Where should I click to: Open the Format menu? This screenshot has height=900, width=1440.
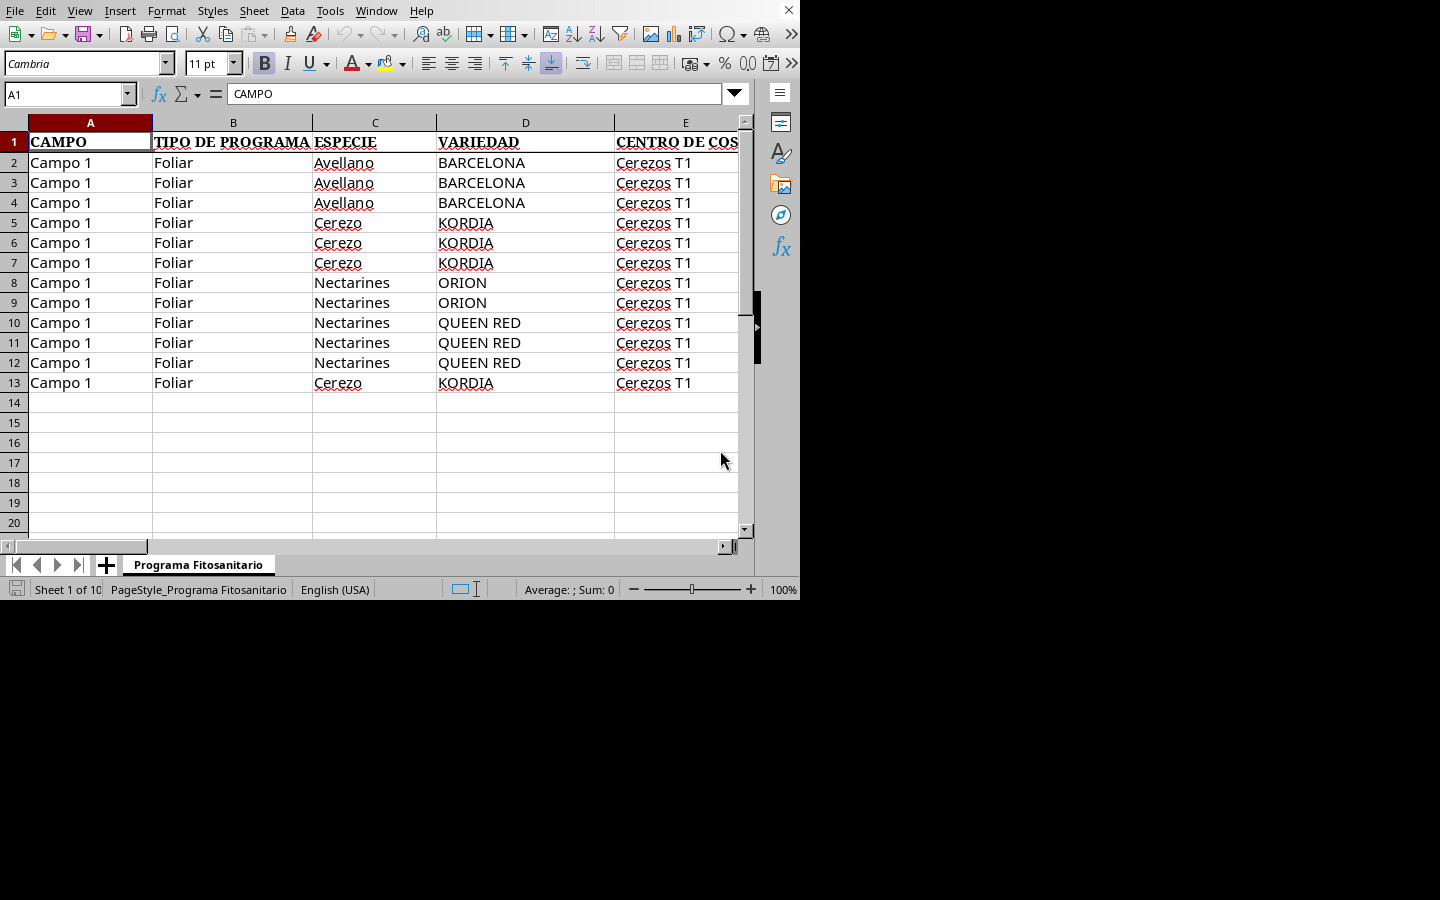tap(166, 11)
